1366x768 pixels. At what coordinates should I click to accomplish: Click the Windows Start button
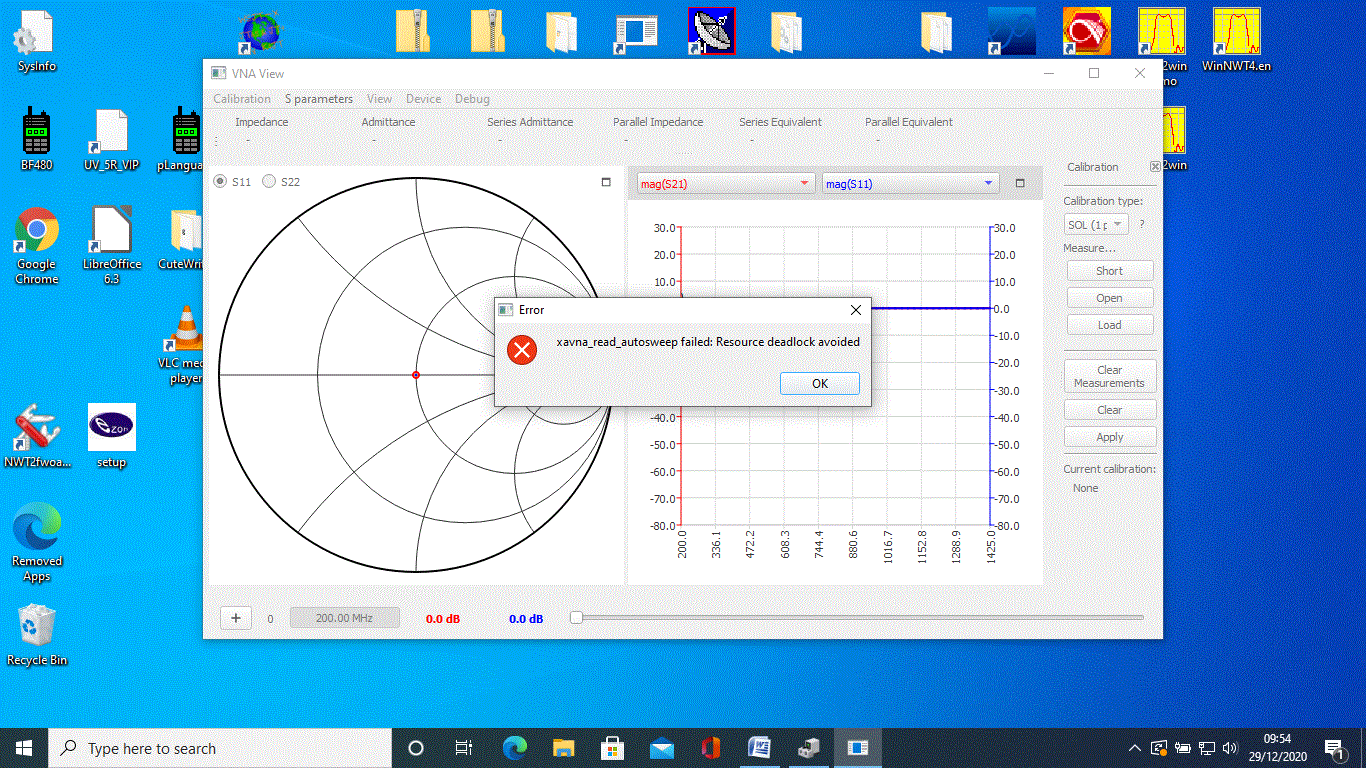click(24, 748)
